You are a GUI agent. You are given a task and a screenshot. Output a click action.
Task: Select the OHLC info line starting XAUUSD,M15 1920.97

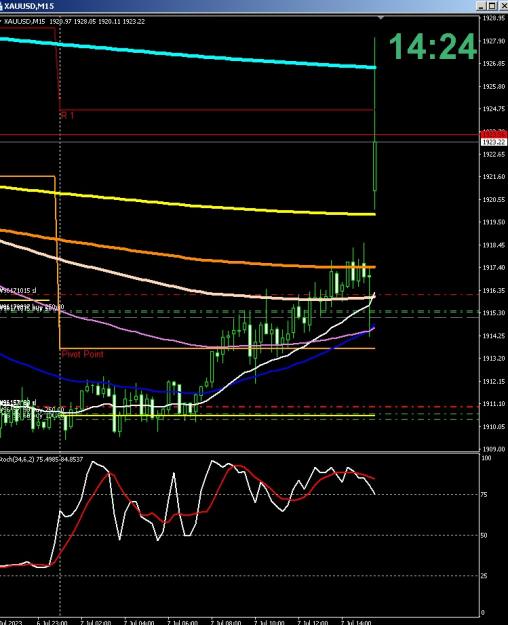pos(75,22)
